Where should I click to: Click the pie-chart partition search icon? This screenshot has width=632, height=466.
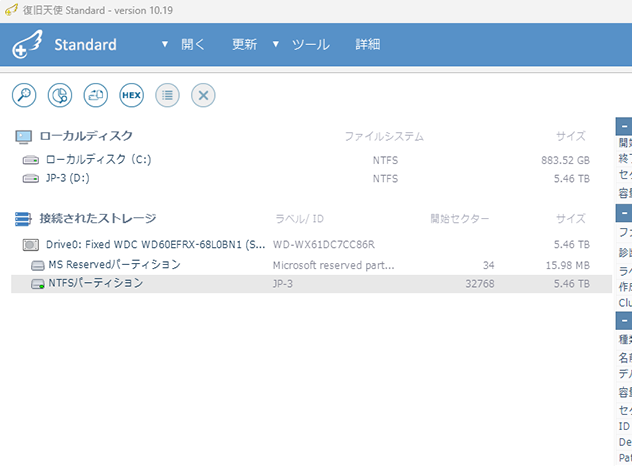point(60,95)
